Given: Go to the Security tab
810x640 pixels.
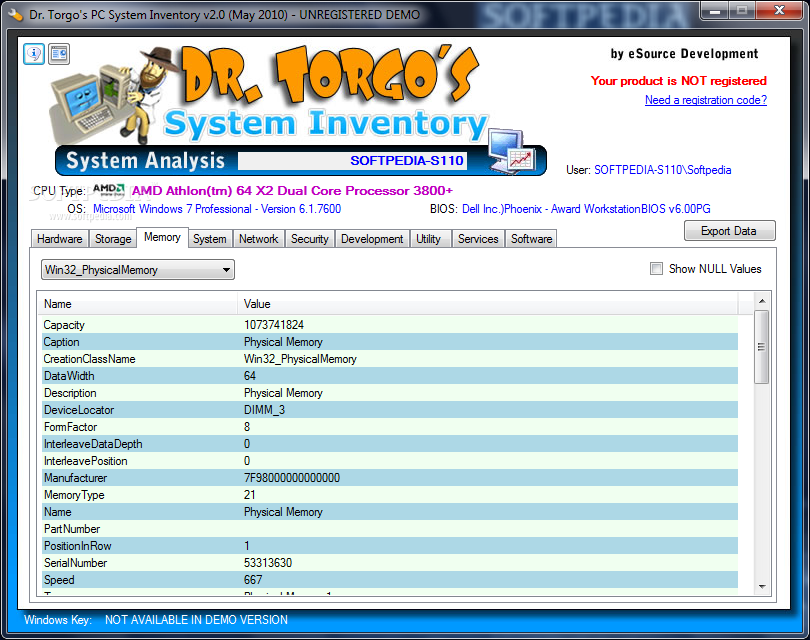Looking at the screenshot, I should pos(309,239).
